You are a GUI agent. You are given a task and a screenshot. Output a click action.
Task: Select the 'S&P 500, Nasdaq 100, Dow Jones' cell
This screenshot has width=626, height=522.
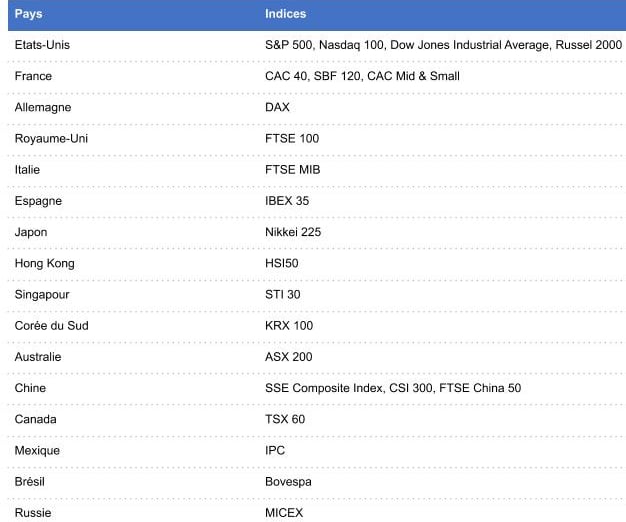[444, 45]
